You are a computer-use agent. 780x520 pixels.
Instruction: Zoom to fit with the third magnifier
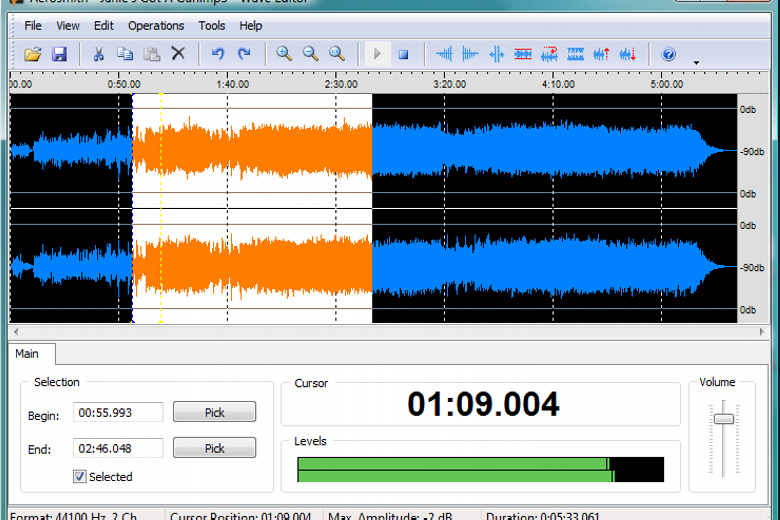coord(337,54)
